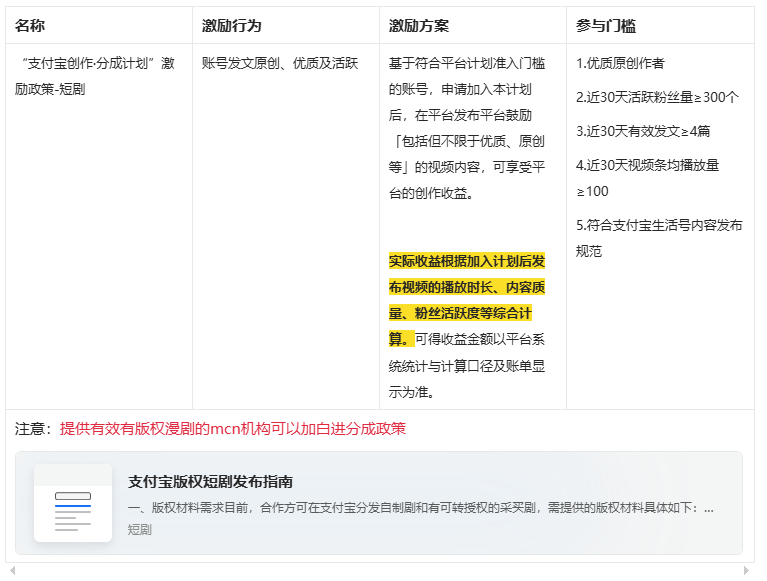Click the line 4.近30天视频条均播放量
Viewport: 767px width, 581px height.
(647, 165)
